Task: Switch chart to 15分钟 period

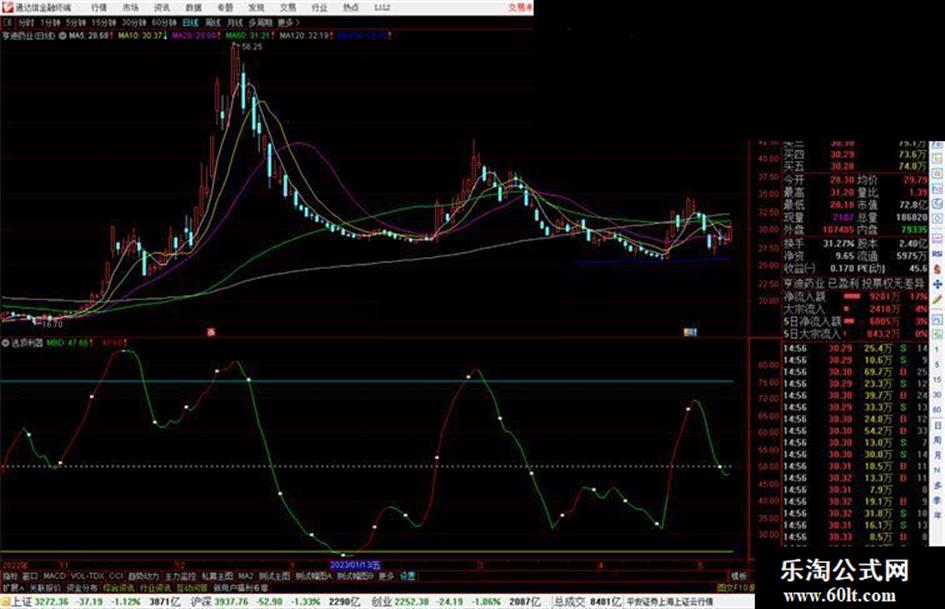Action: tap(103, 23)
